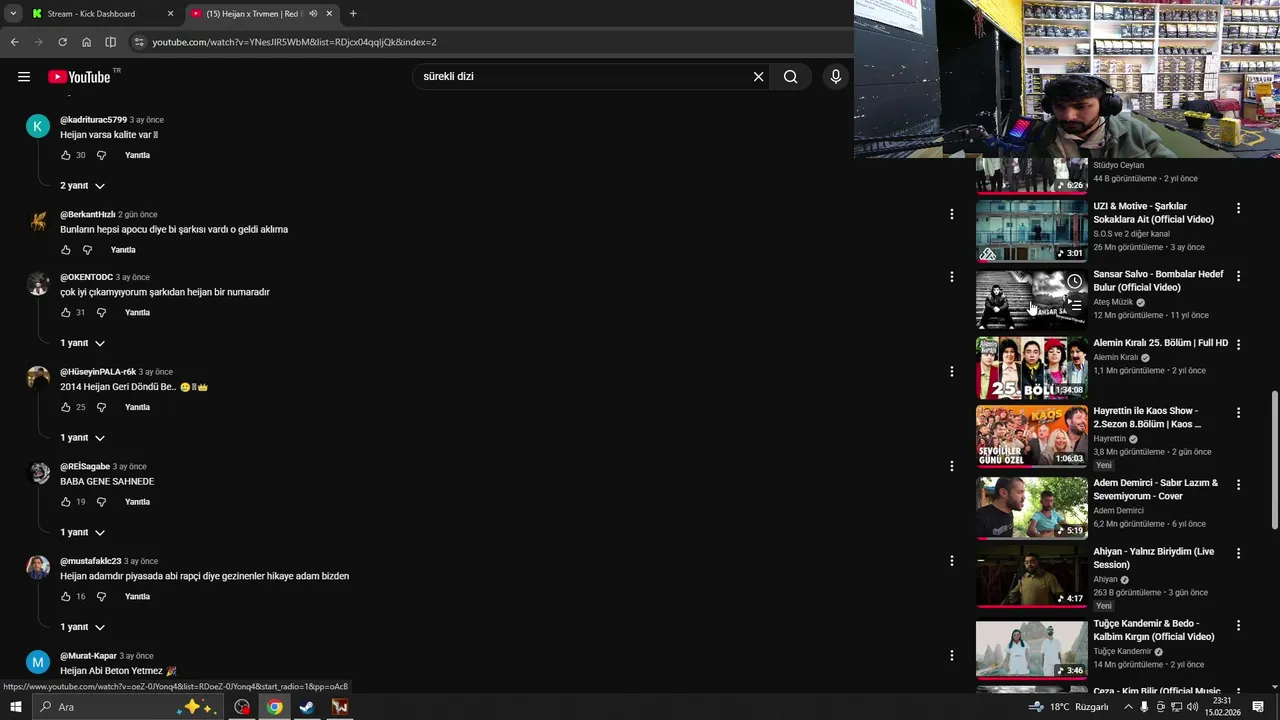Open Ateş Müzik channel name
The width and height of the screenshot is (1280, 720).
pyautogui.click(x=1113, y=302)
